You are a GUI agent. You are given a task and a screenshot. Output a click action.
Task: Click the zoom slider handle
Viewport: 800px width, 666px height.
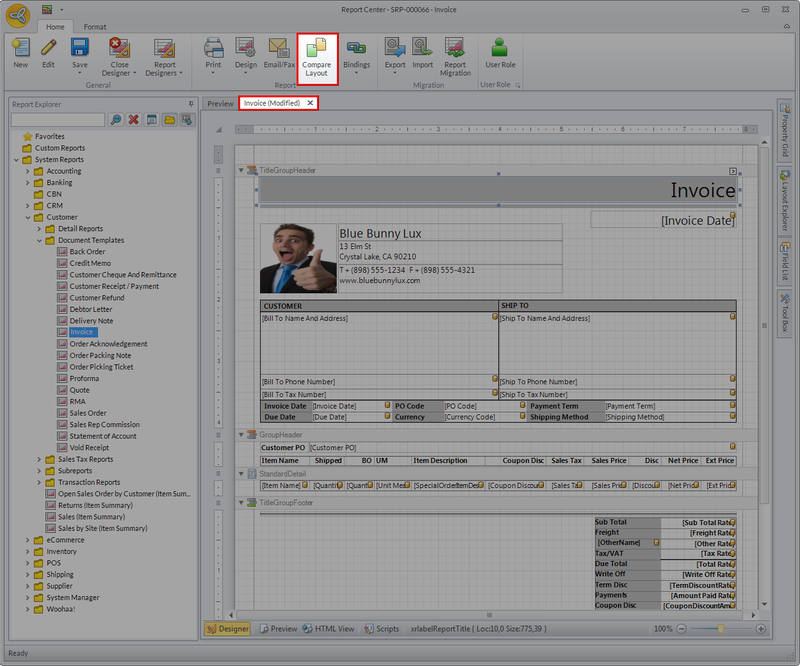click(x=719, y=629)
